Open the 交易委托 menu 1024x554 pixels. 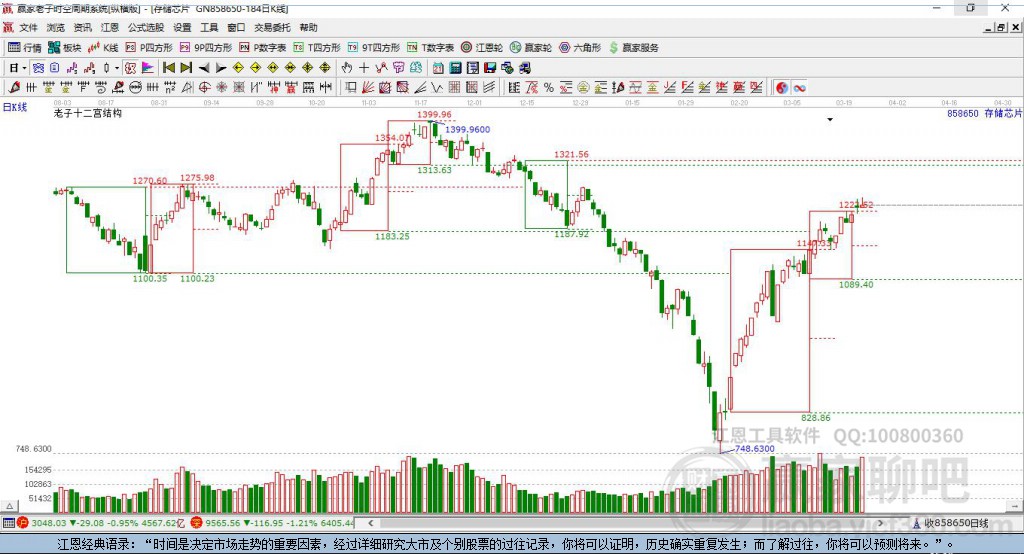click(272, 27)
